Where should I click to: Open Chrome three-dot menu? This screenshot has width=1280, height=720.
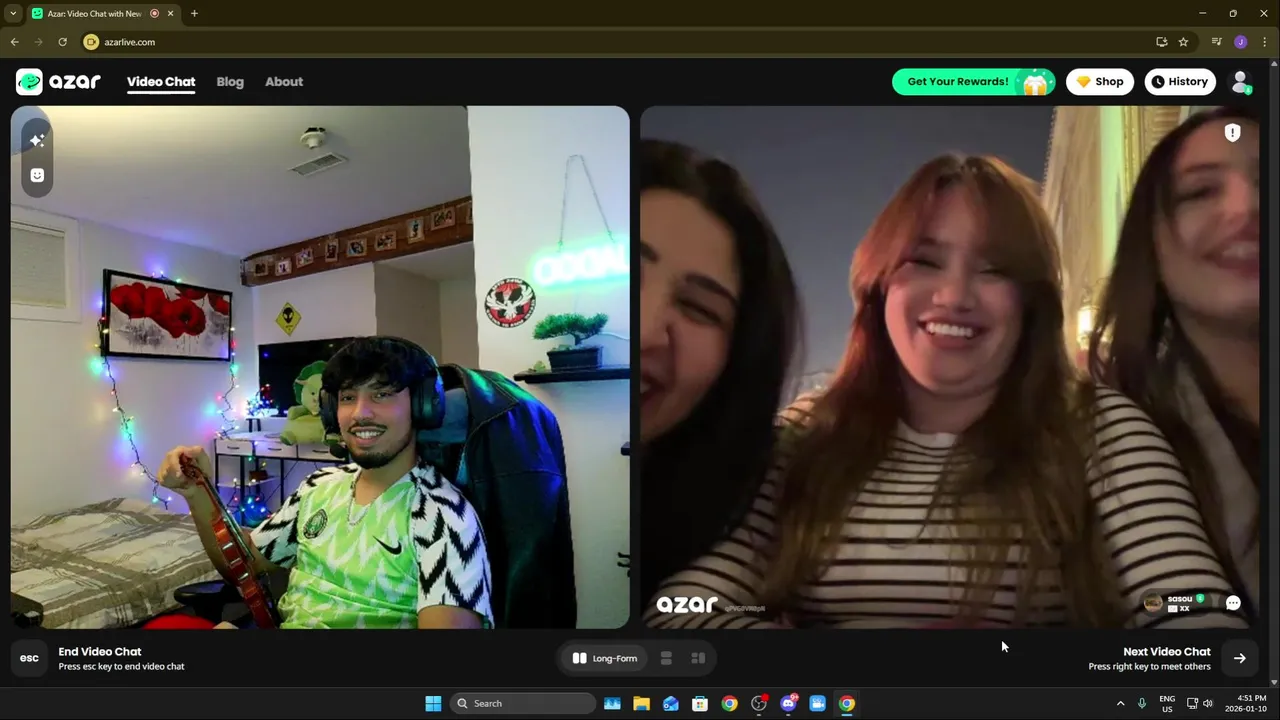point(1264,42)
